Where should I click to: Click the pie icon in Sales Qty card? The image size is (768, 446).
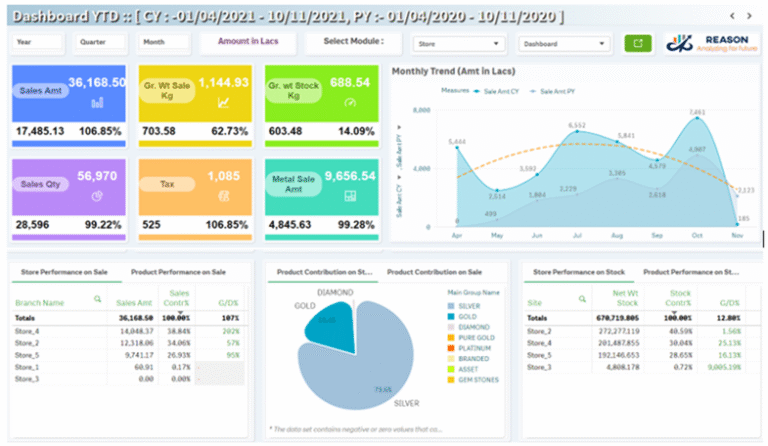click(96, 196)
